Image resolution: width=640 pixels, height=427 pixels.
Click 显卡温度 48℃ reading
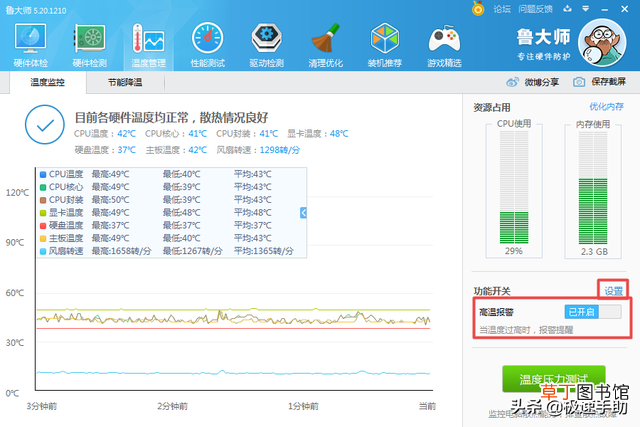(x=318, y=133)
